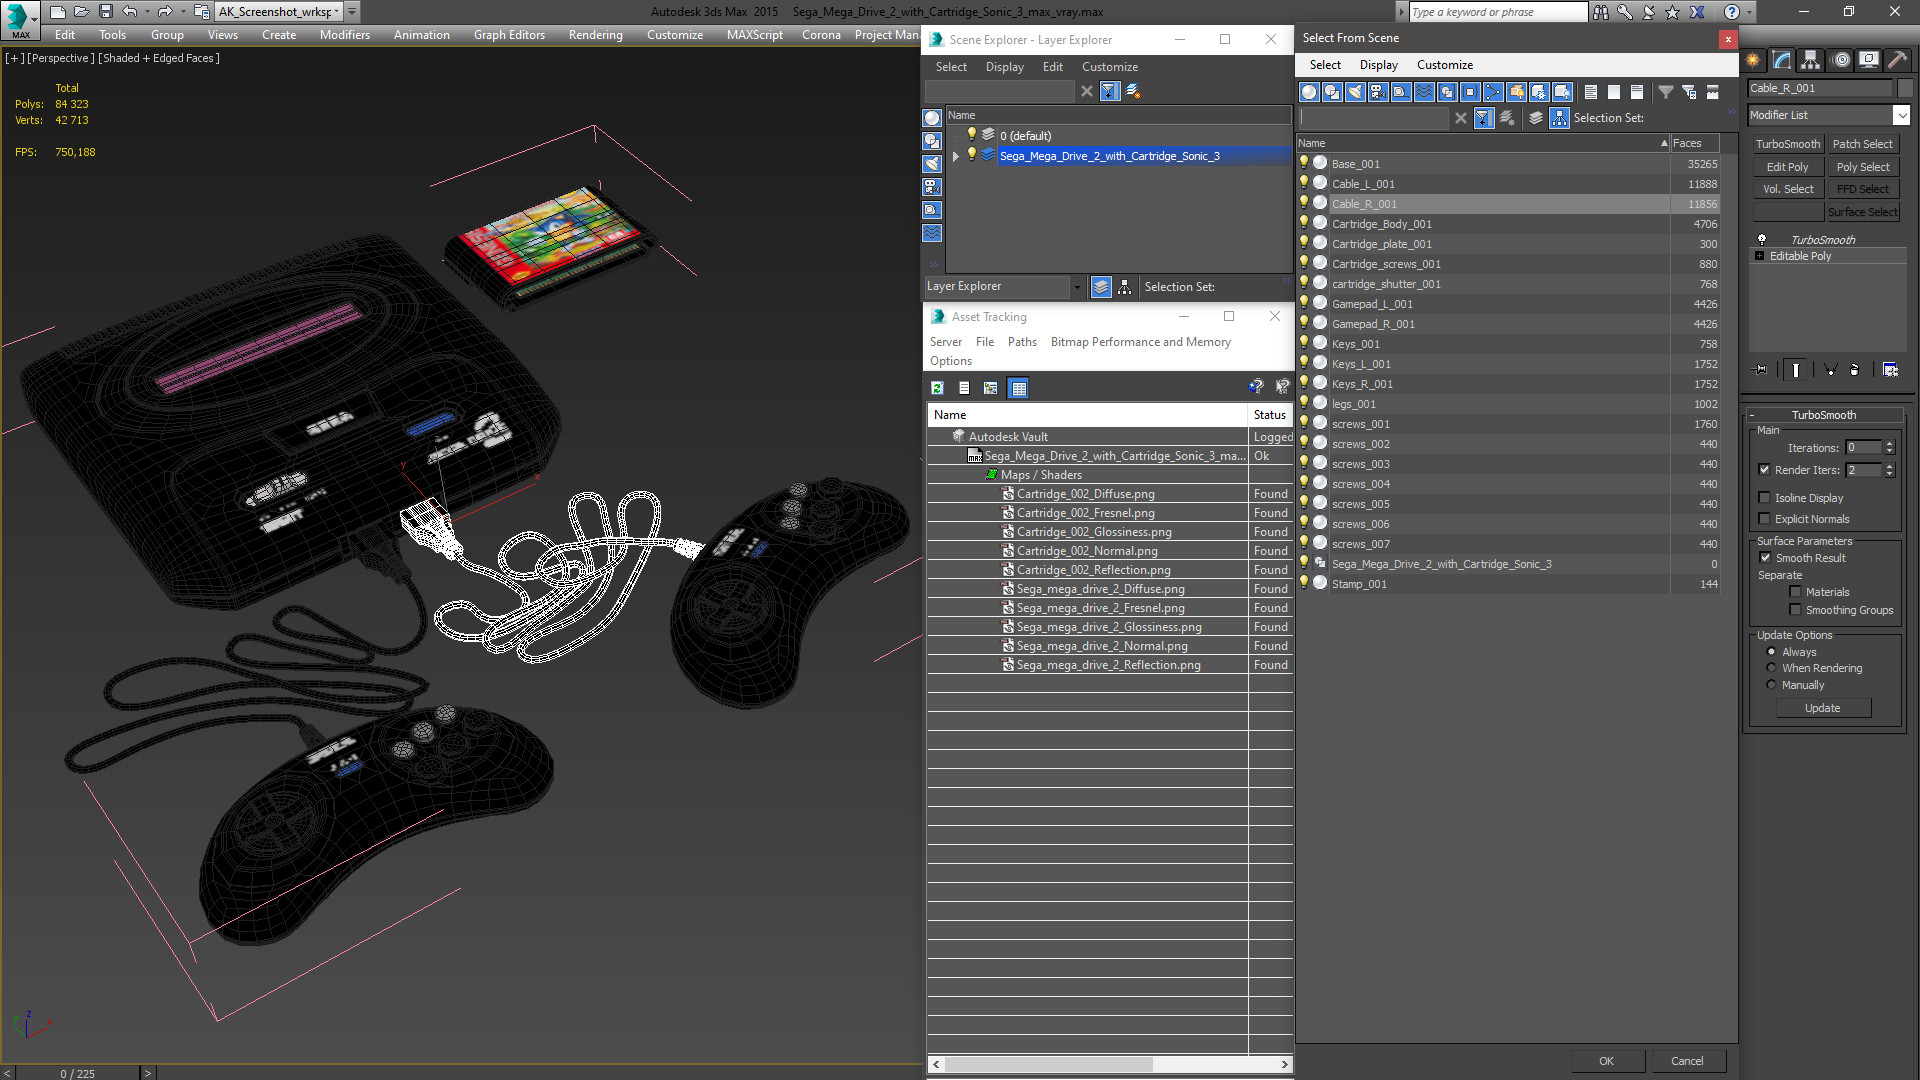Enable Isoline Display checkbox

1765,498
